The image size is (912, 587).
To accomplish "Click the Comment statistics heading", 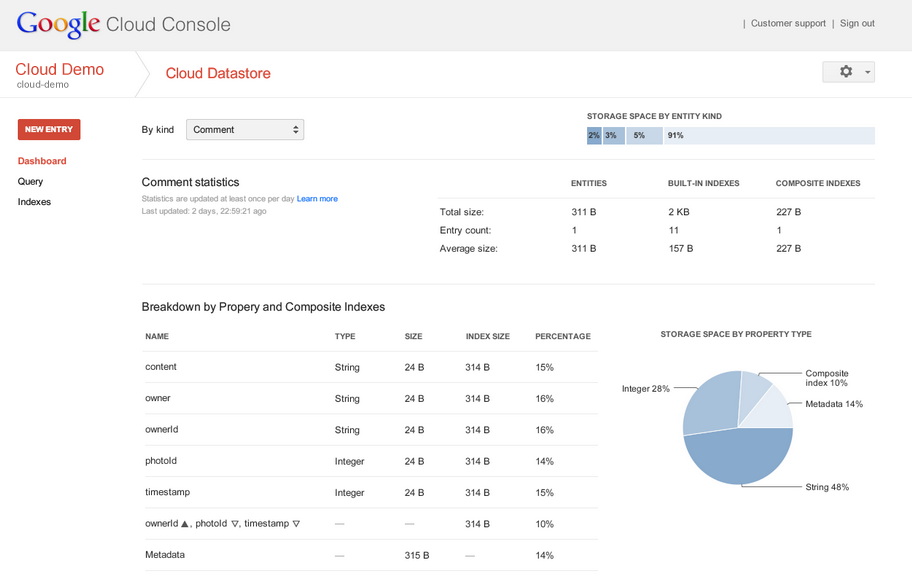I will pos(190,182).
